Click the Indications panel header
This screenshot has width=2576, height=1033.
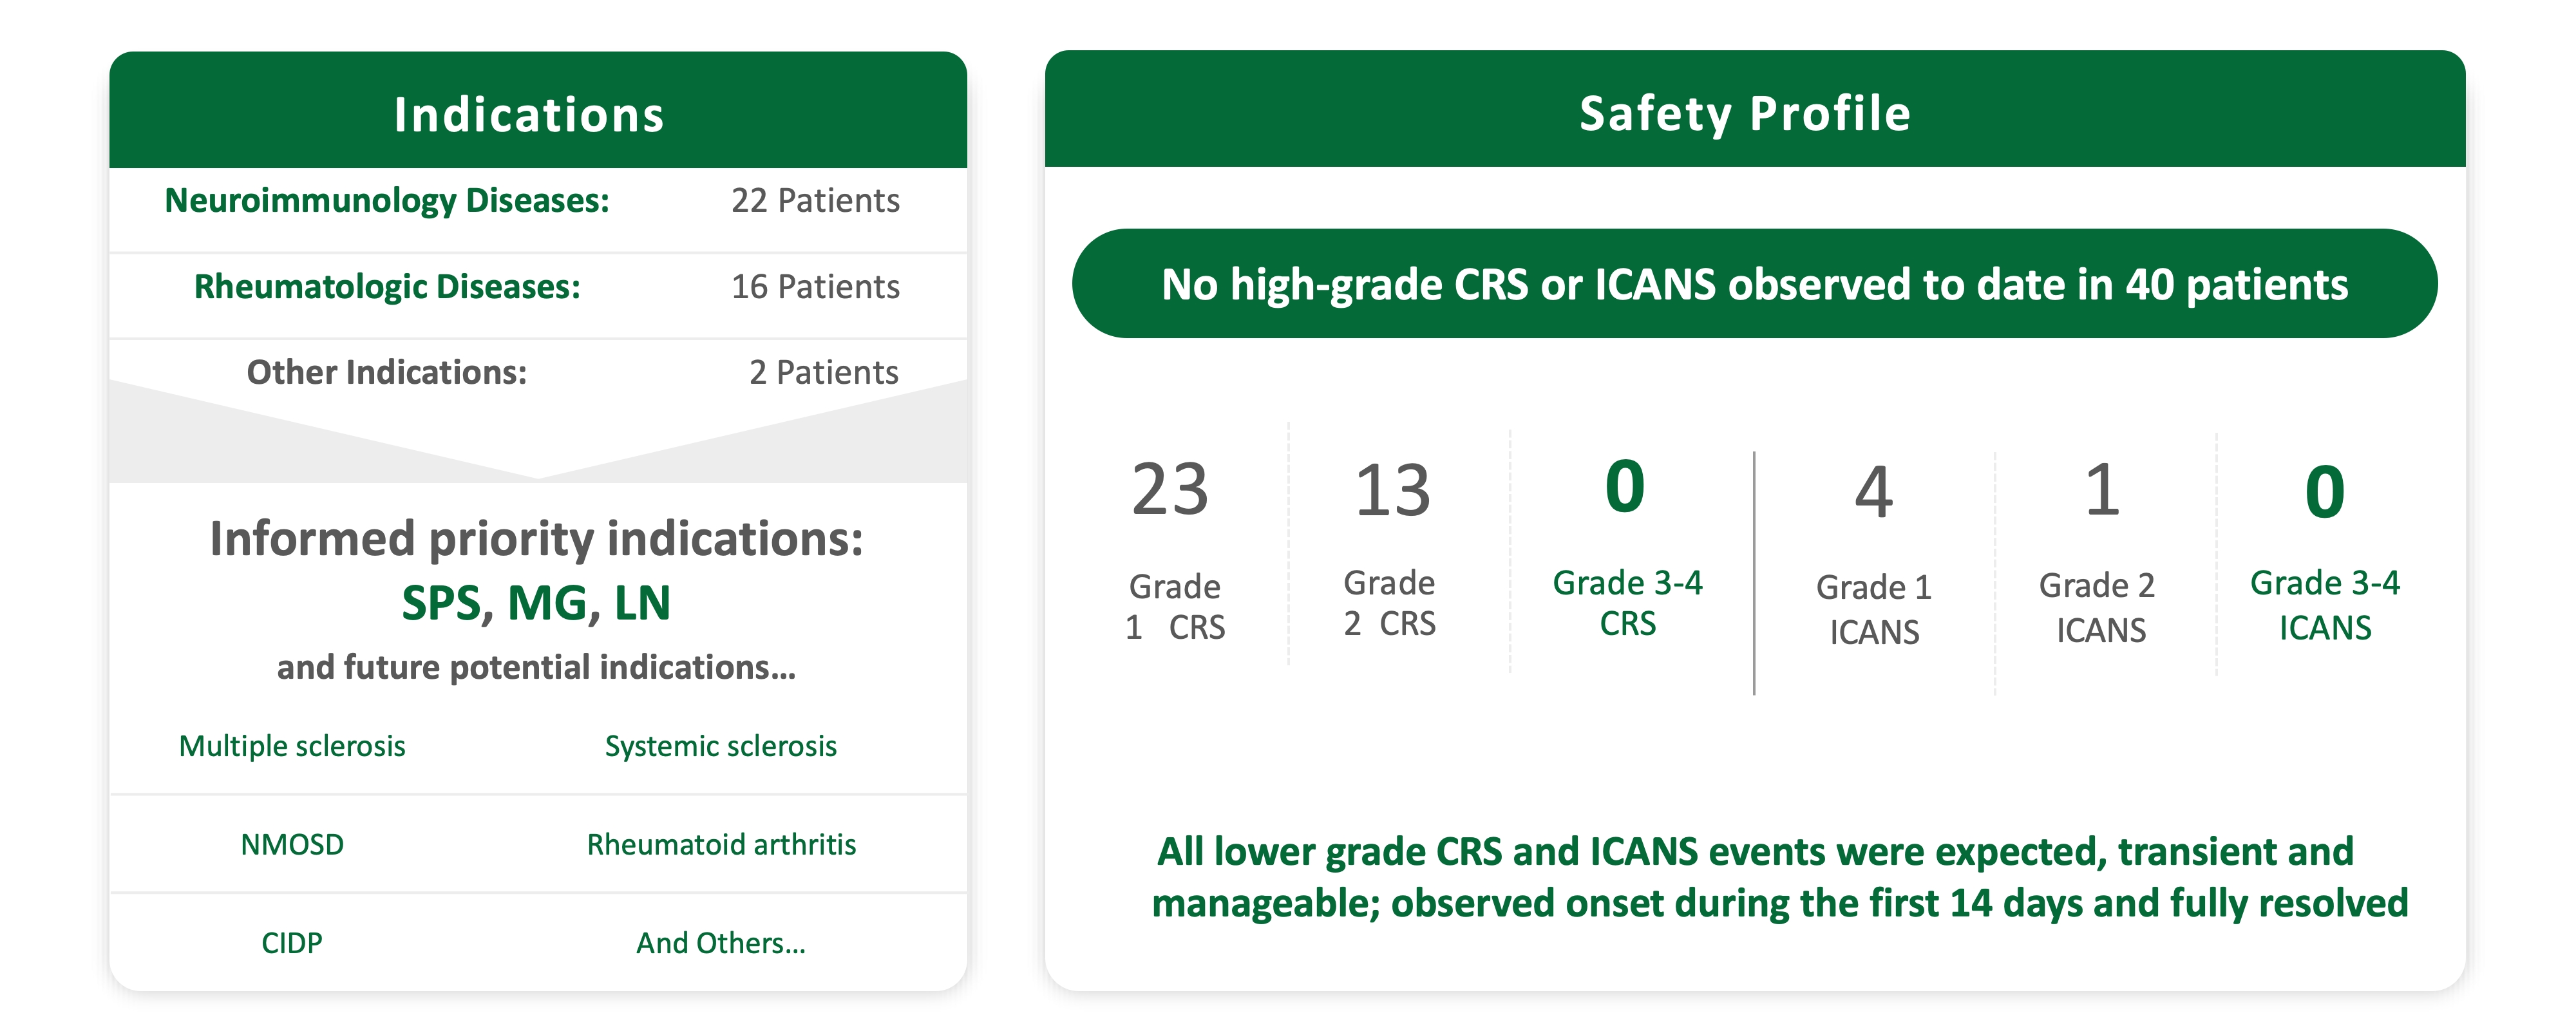(x=529, y=115)
